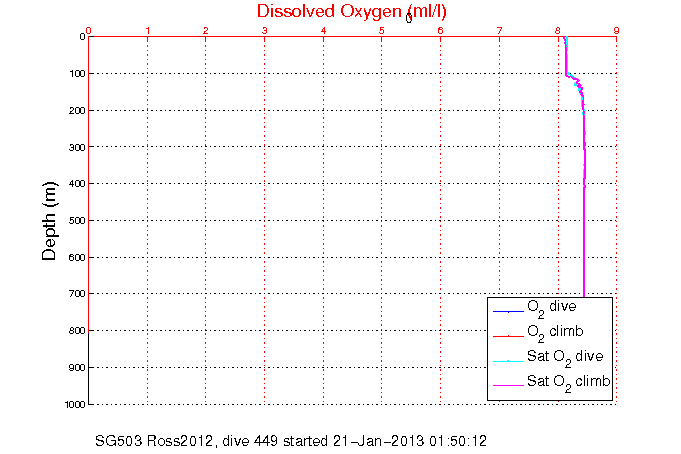Viewport: 681px width, 454px height.
Task: Click the x-axis tick label '1'
Action: (148, 31)
